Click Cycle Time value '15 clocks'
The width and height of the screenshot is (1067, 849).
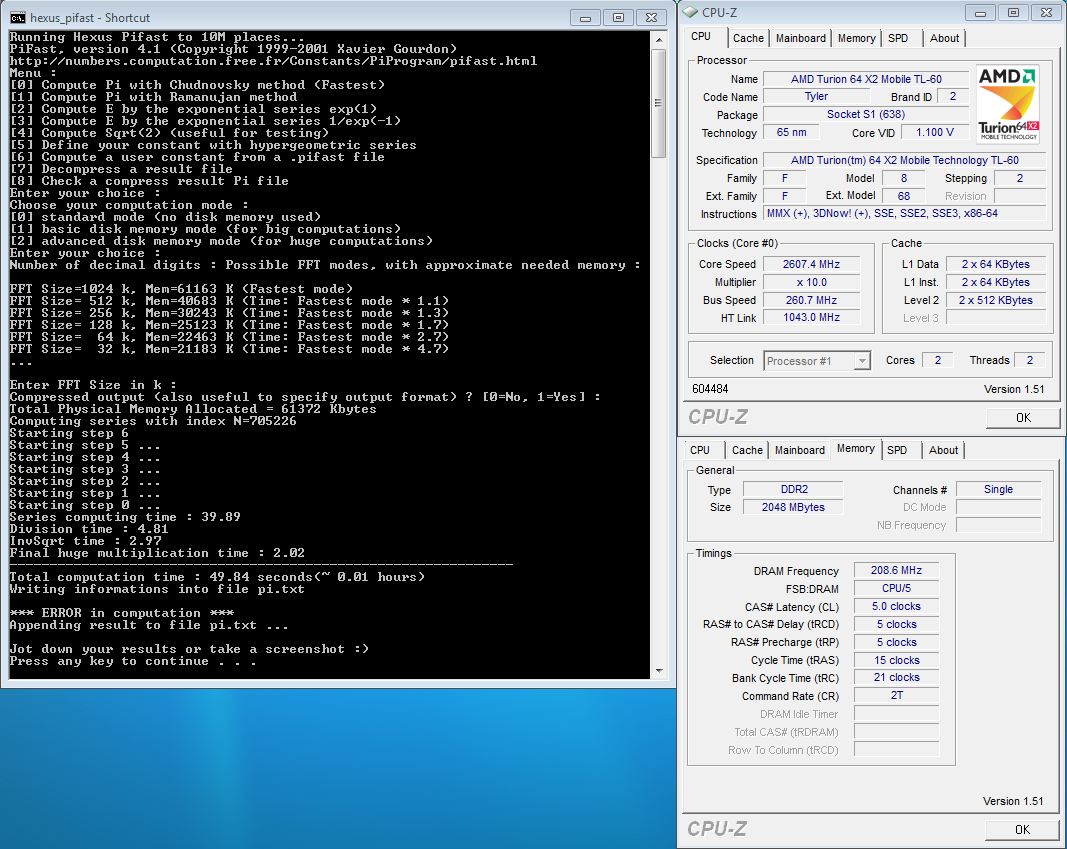896,660
